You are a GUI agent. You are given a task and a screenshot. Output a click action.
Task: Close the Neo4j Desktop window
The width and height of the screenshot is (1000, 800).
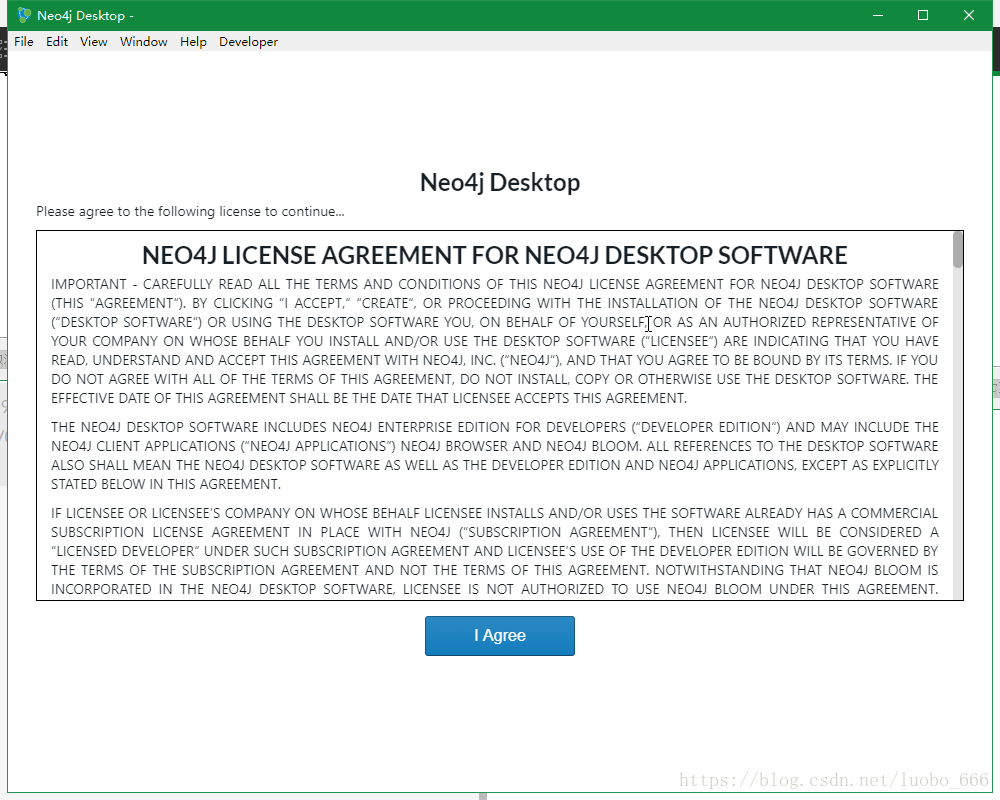[969, 15]
